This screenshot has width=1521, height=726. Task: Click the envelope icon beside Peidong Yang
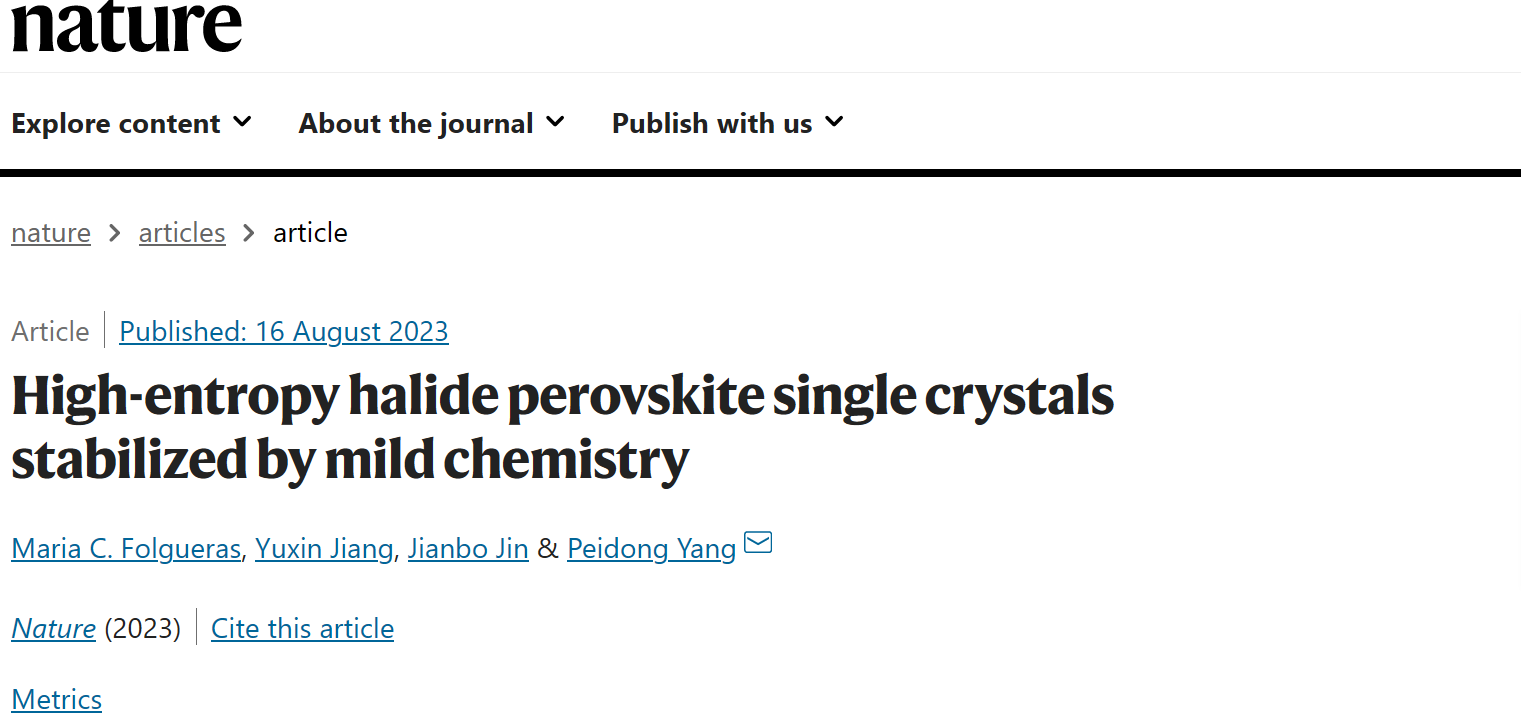pyautogui.click(x=759, y=544)
